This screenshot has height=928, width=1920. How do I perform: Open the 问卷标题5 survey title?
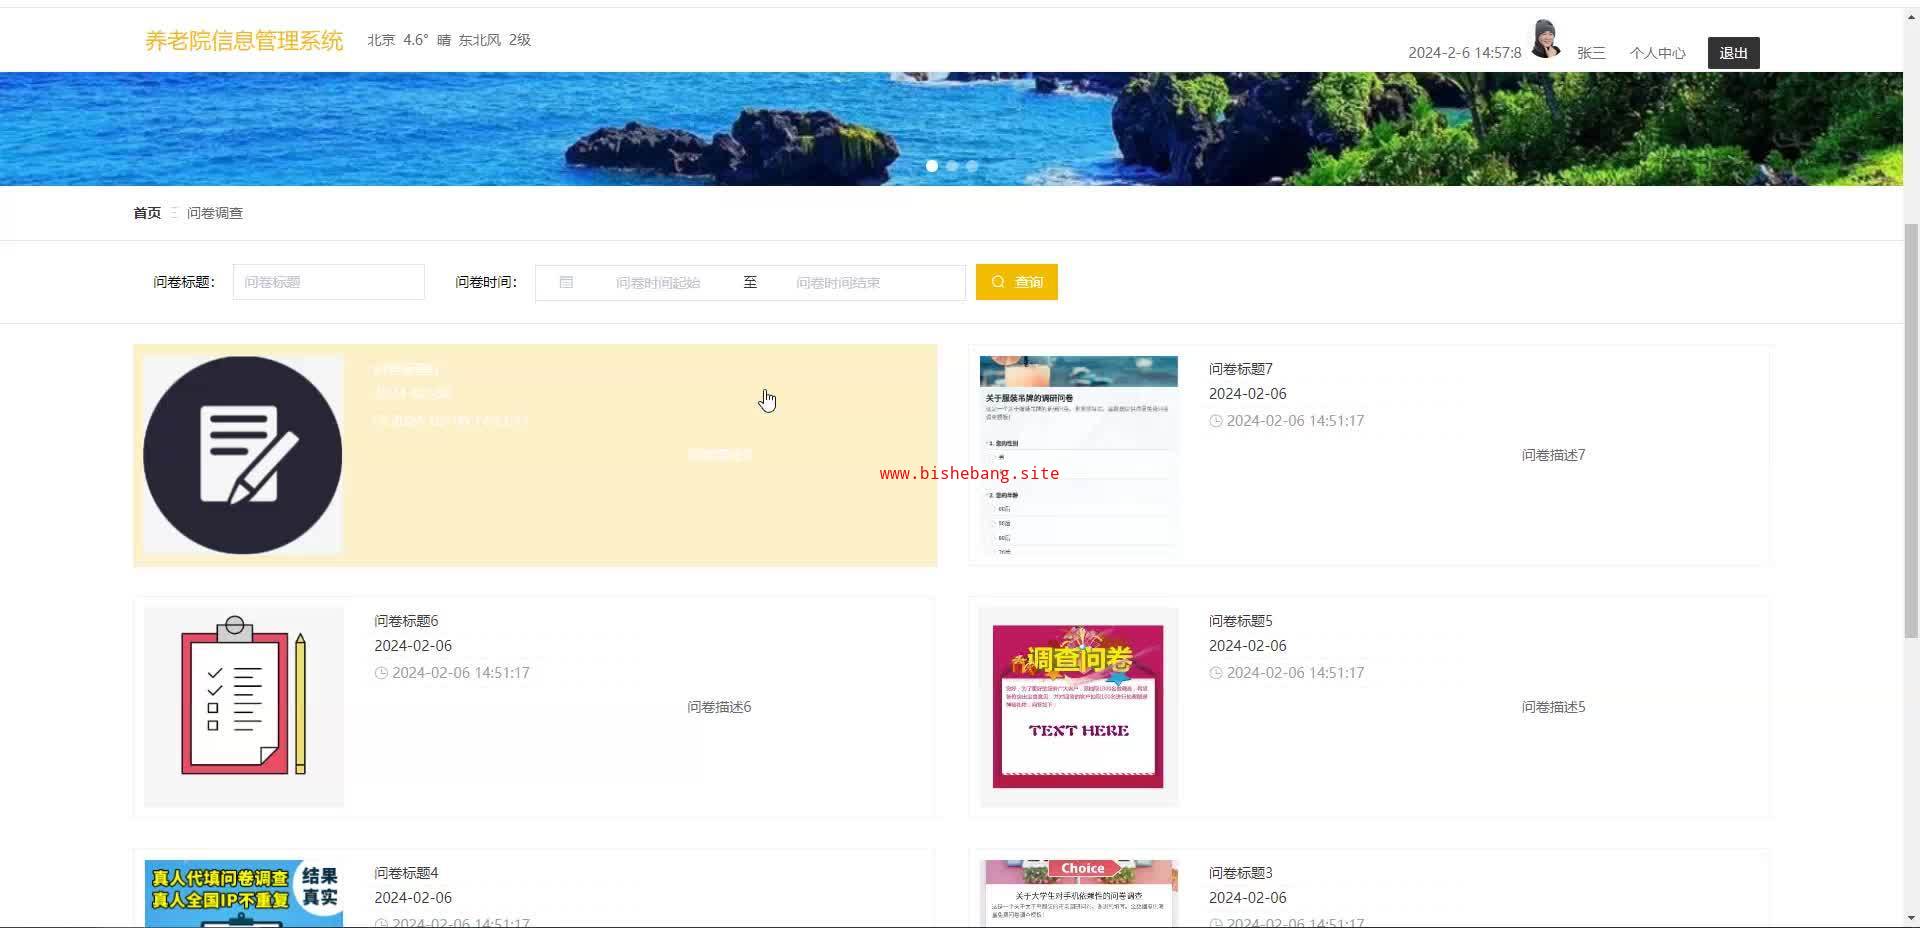click(x=1241, y=621)
